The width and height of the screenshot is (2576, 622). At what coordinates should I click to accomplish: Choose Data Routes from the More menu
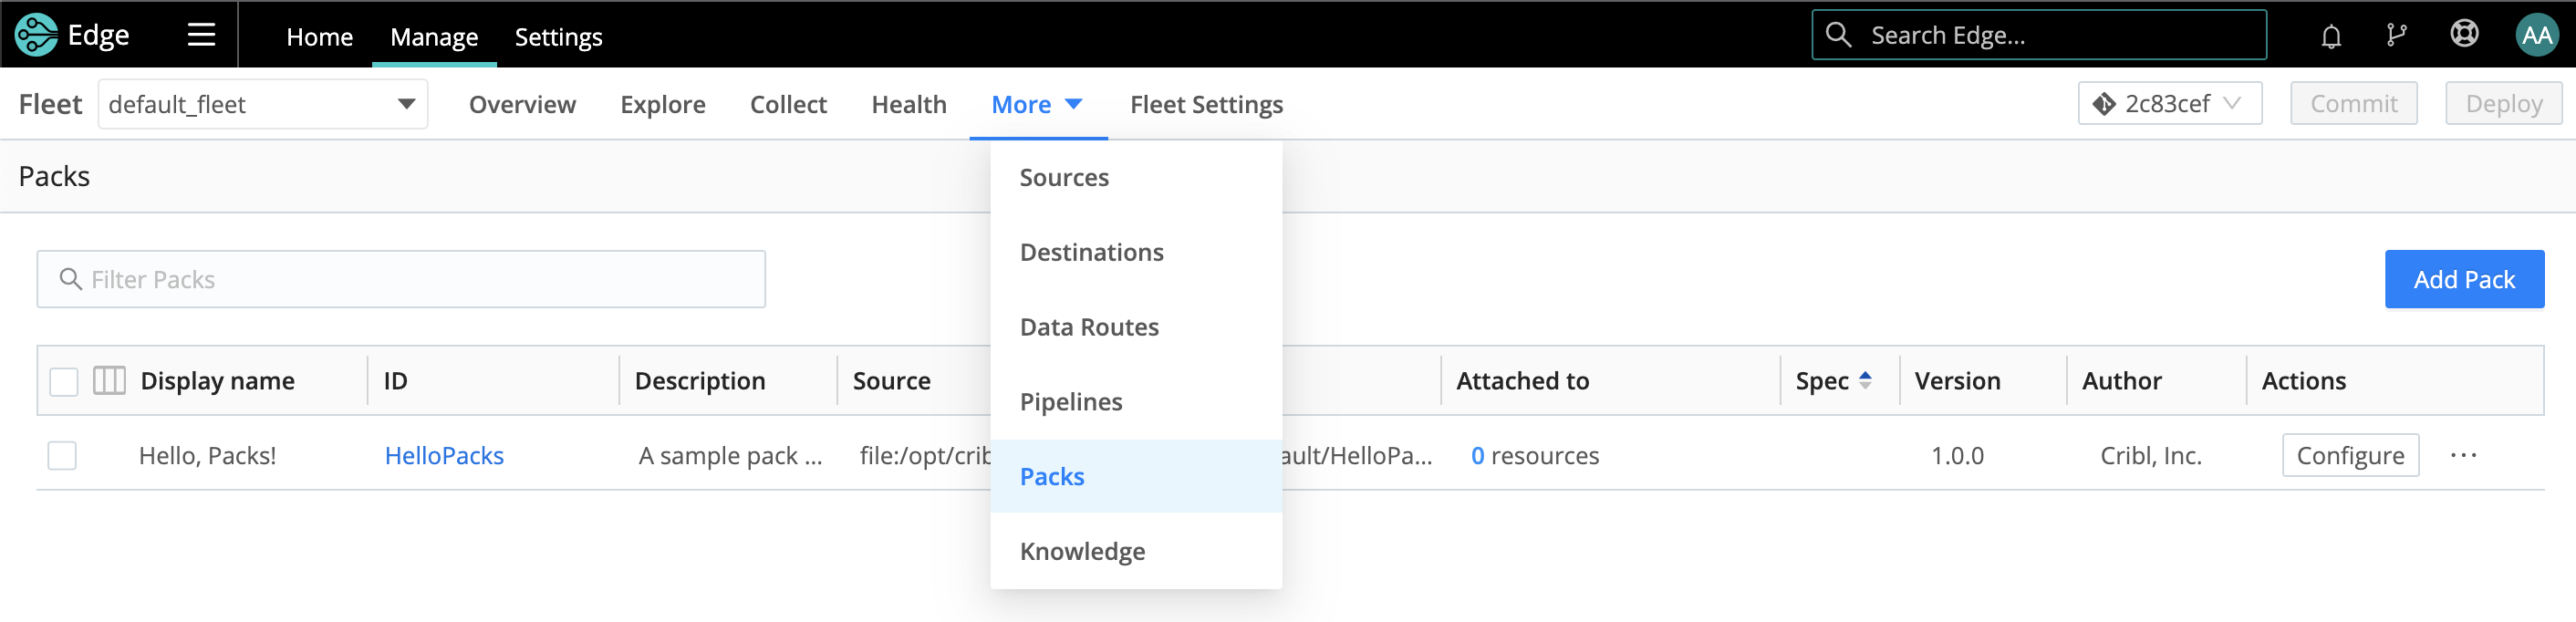(1136, 327)
